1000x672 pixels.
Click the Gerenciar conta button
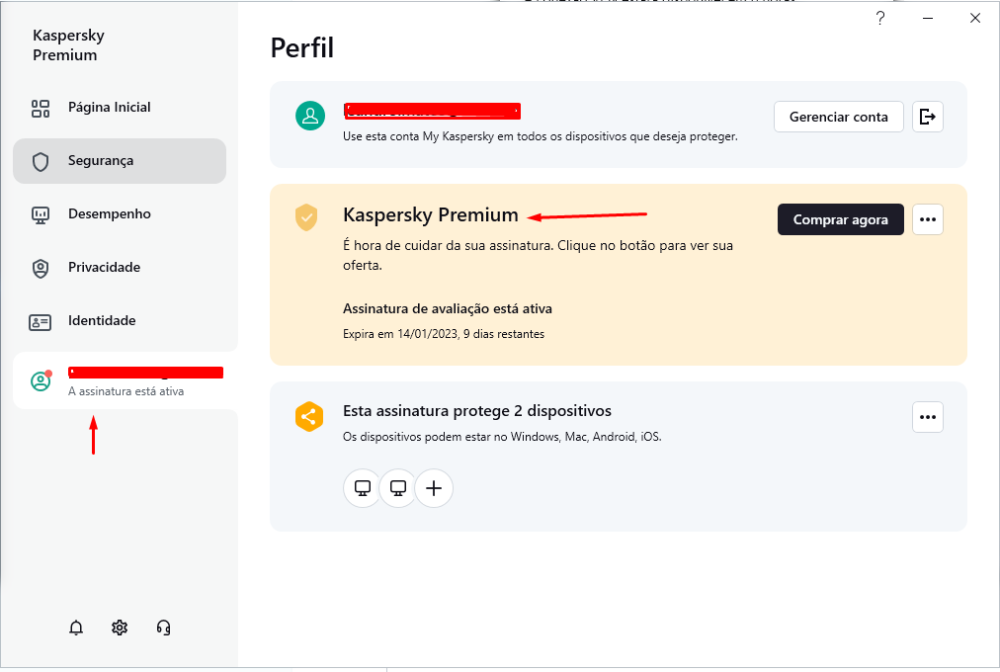coord(838,117)
